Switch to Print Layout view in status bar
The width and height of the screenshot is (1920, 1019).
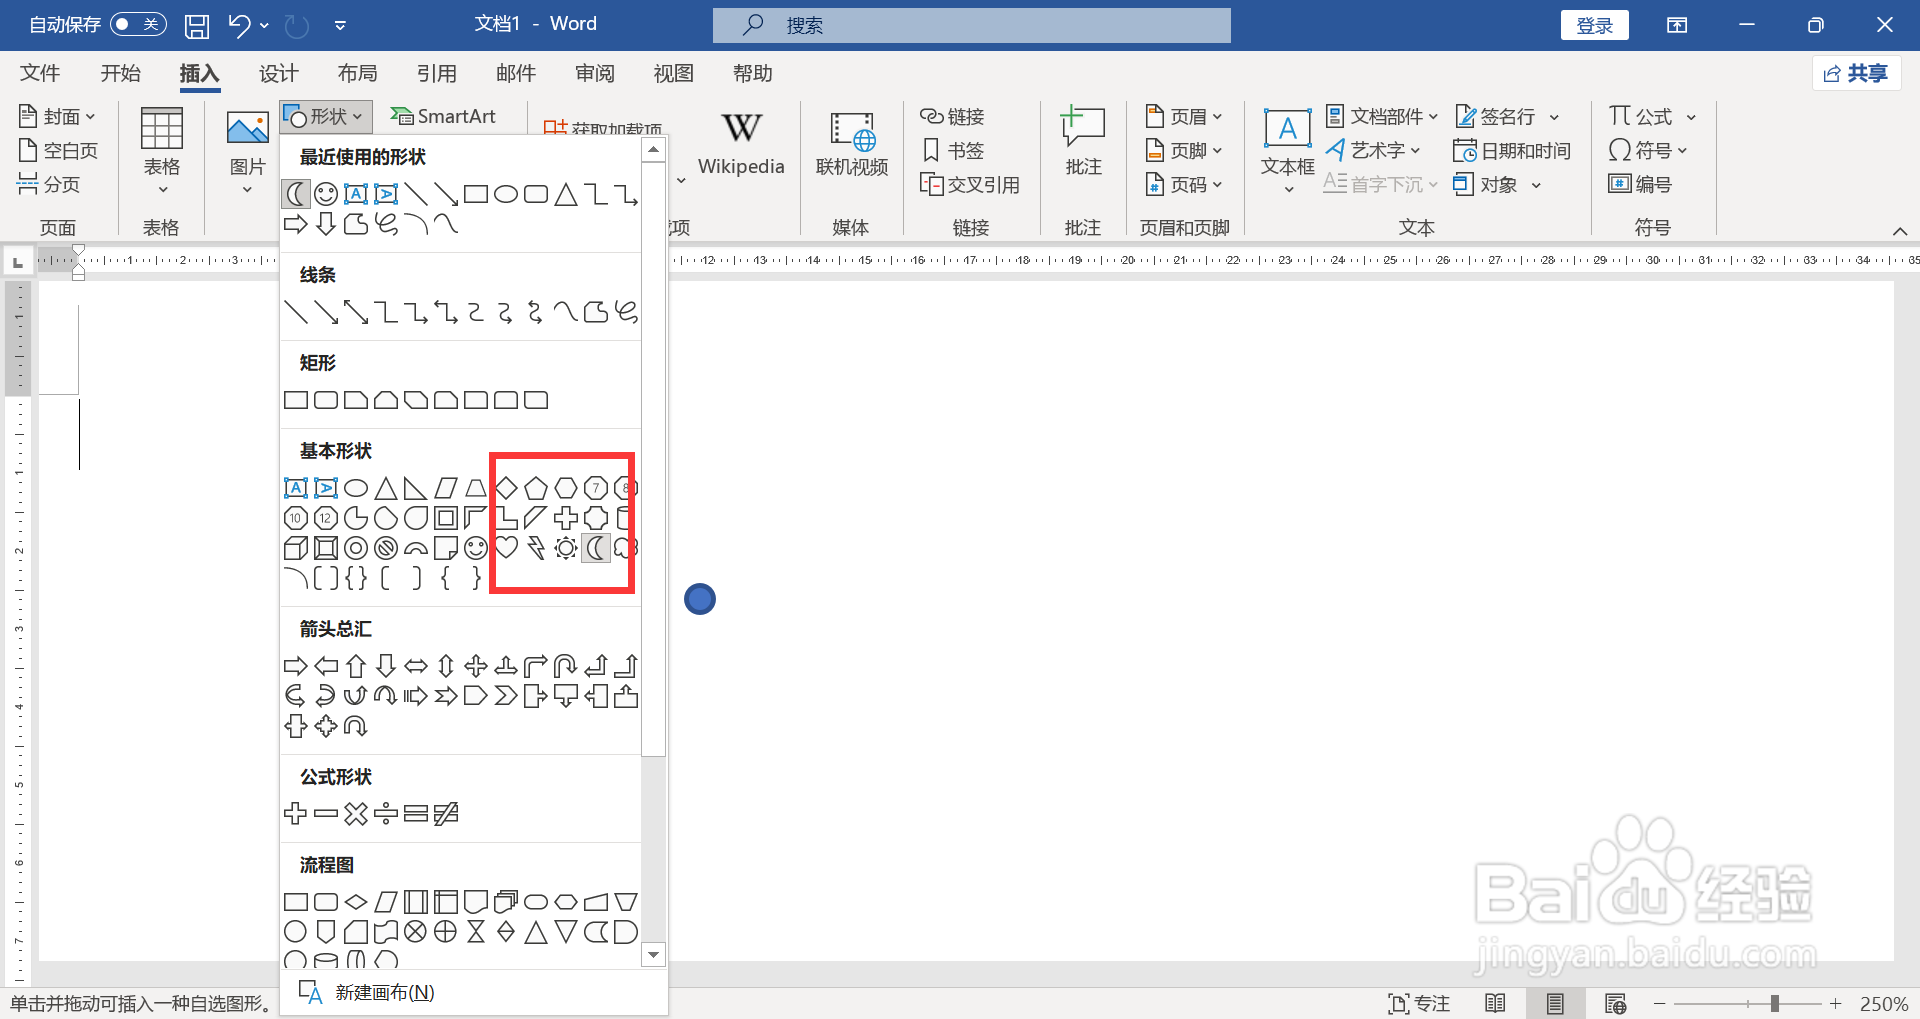pyautogui.click(x=1555, y=1003)
